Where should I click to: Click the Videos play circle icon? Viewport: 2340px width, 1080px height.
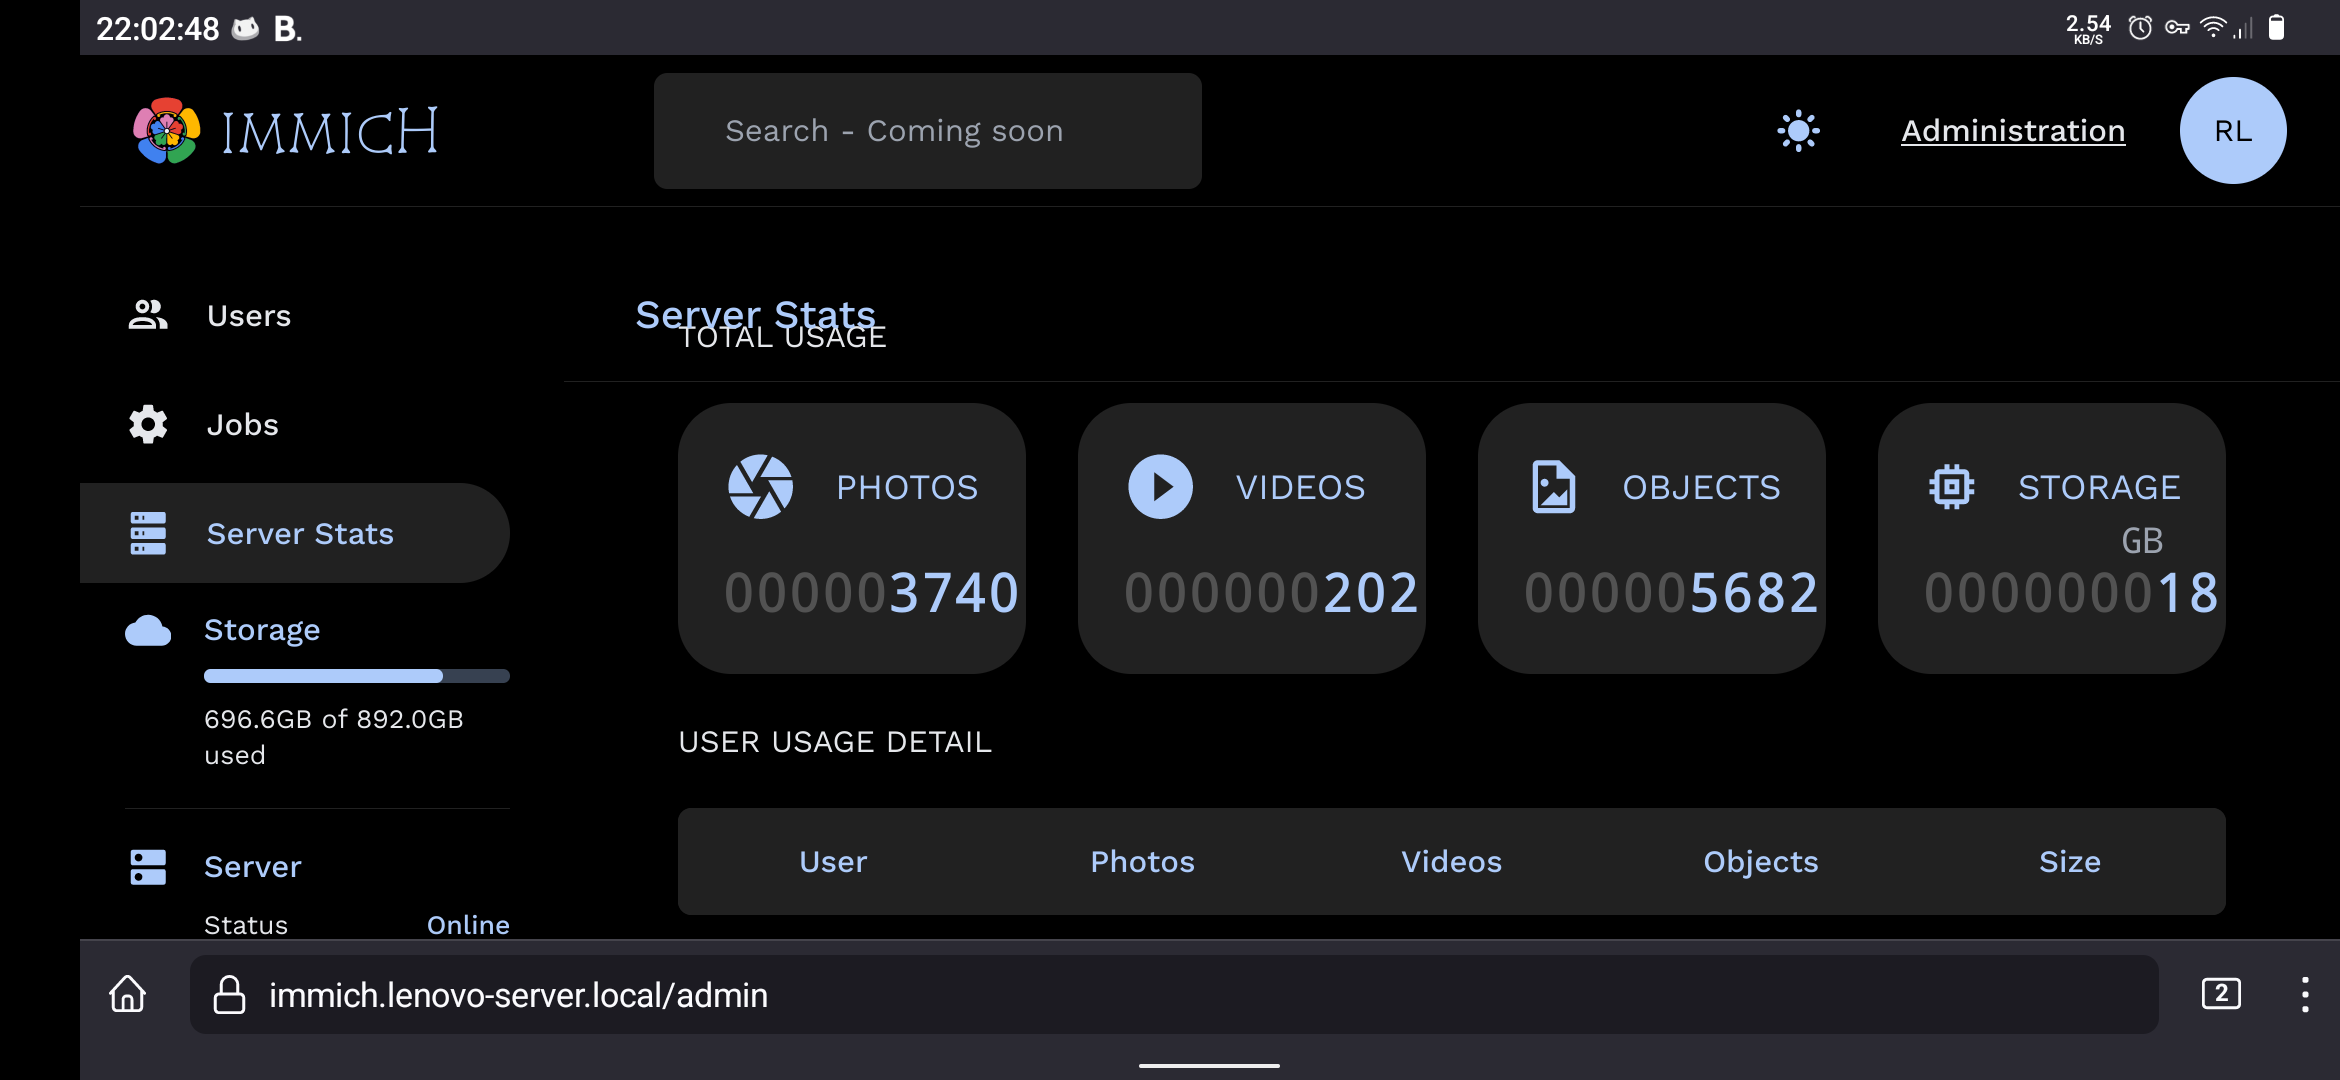[1160, 487]
